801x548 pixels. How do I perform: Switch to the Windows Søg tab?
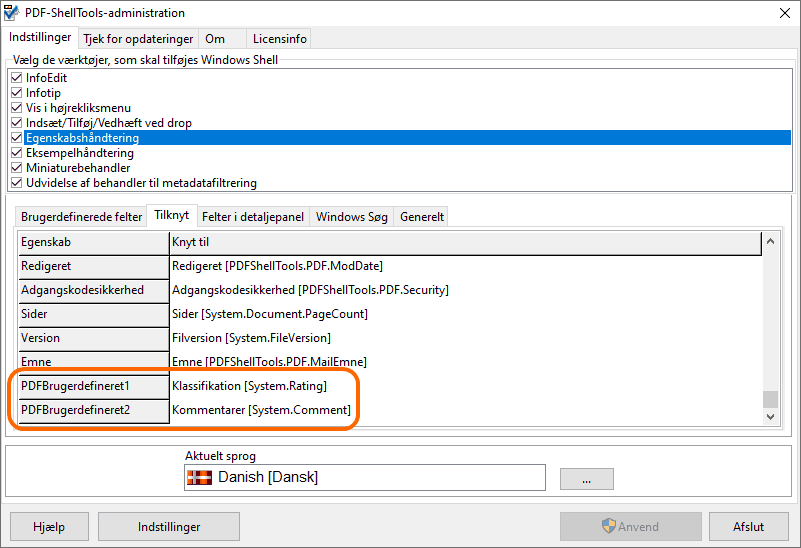351,217
